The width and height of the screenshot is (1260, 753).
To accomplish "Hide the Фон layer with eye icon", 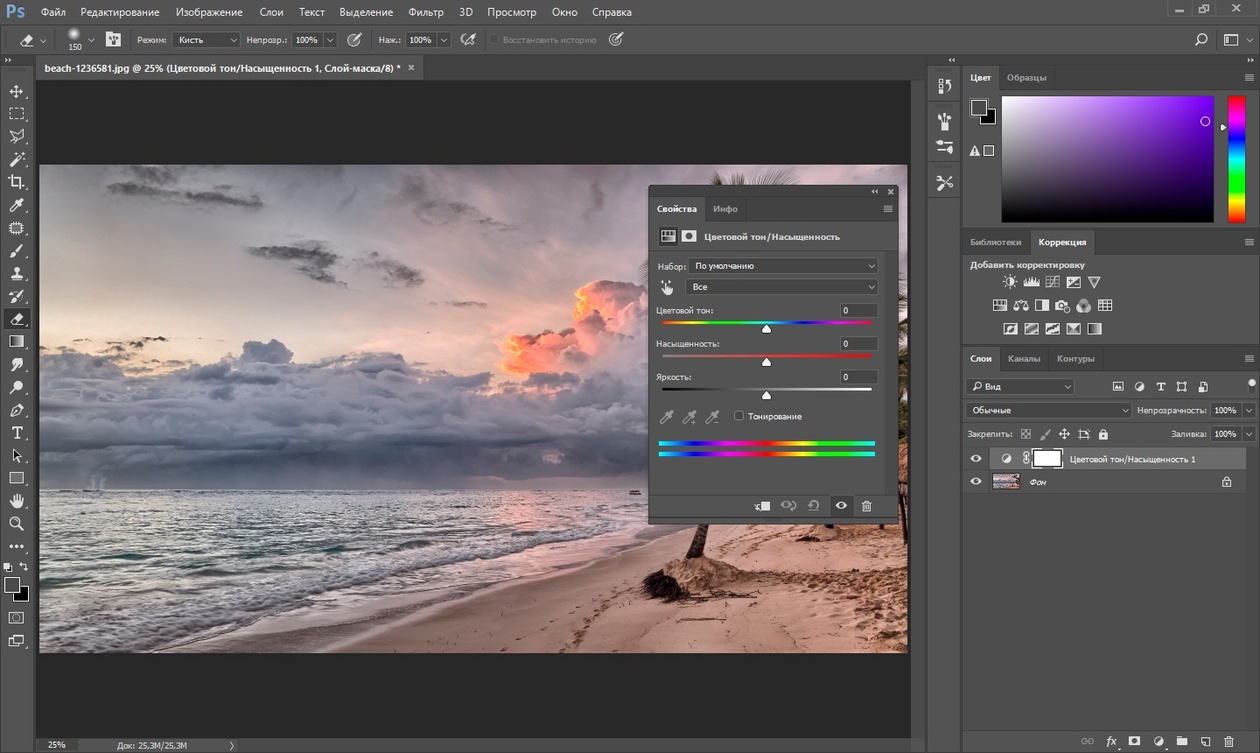I will pos(976,481).
